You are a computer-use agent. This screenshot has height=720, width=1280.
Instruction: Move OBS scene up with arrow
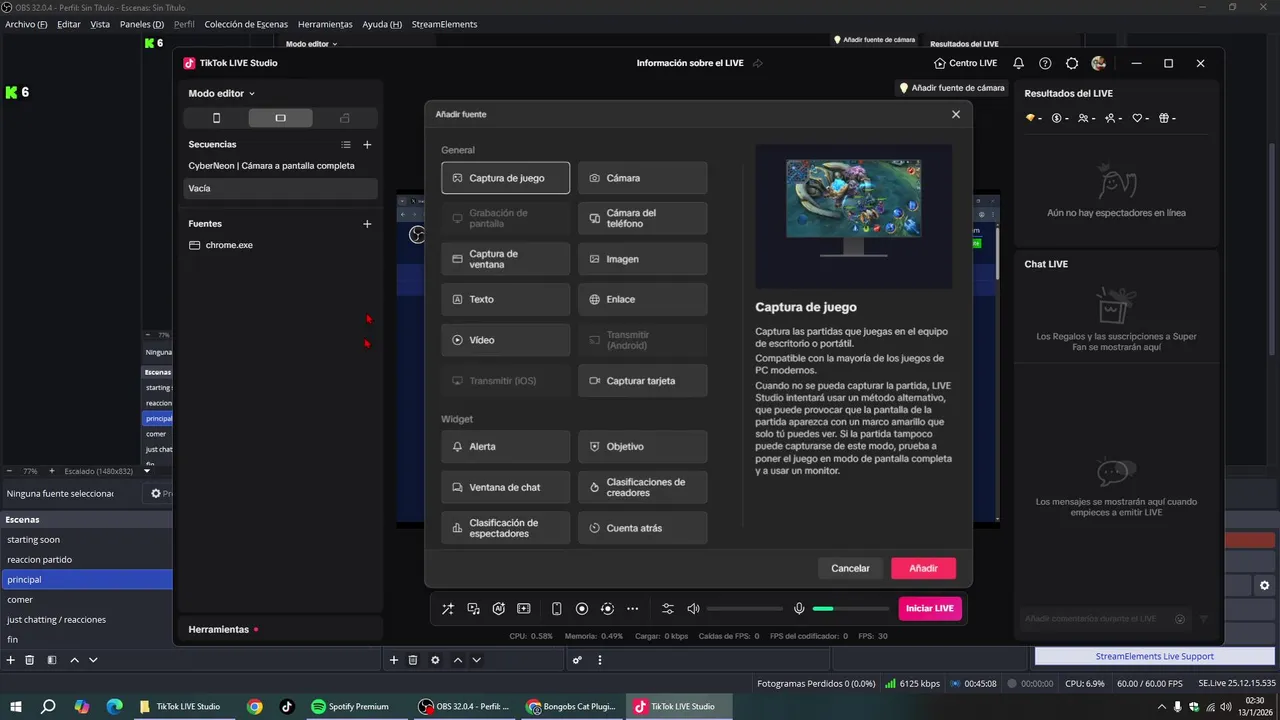click(x=74, y=660)
